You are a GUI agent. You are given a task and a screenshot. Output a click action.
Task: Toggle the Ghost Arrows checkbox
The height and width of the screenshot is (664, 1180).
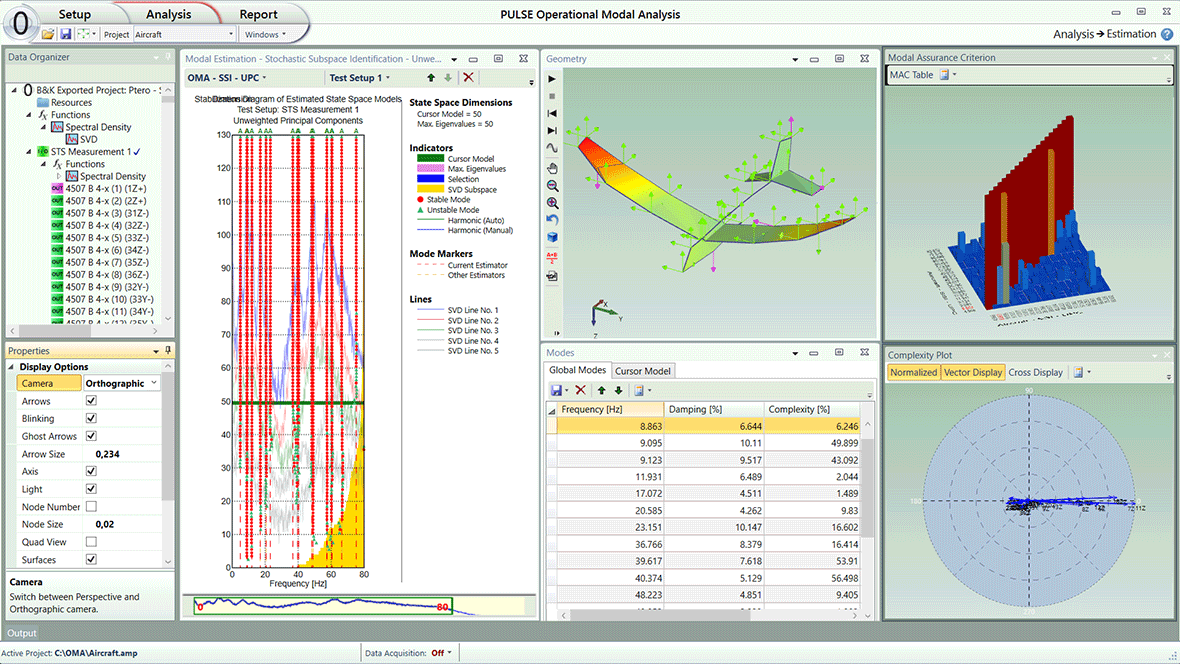92,436
